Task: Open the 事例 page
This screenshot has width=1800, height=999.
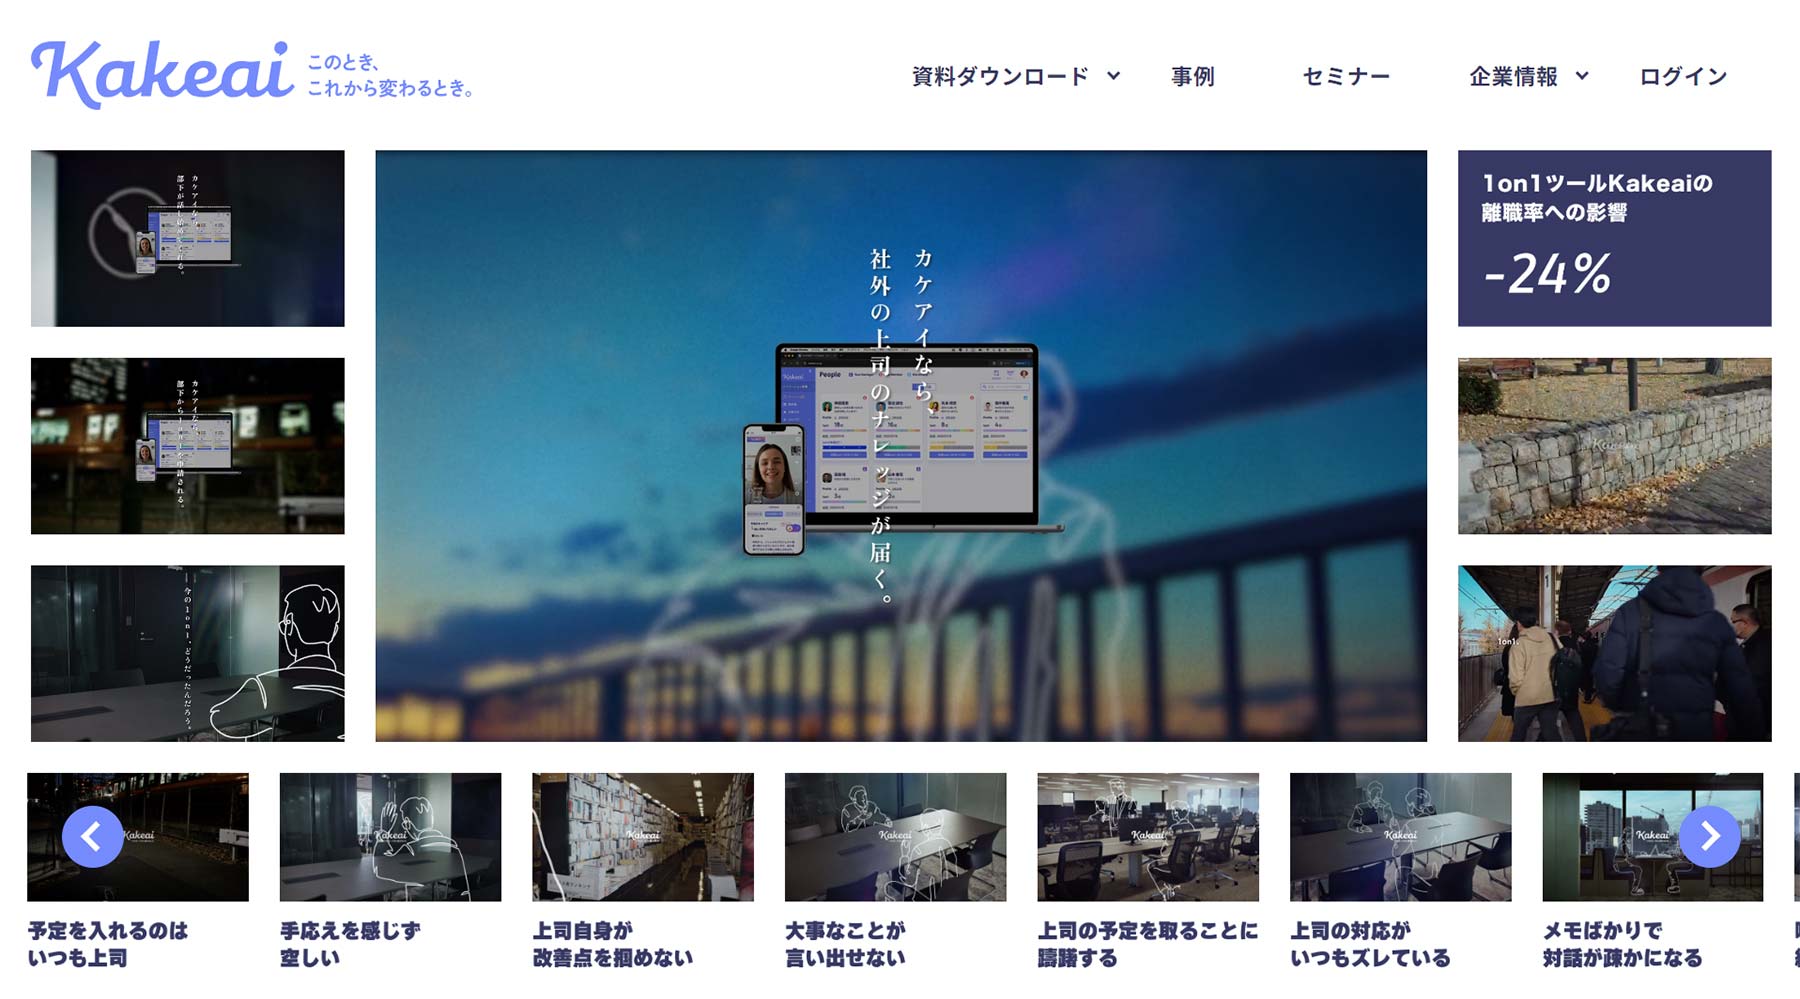Action: 1193,76
